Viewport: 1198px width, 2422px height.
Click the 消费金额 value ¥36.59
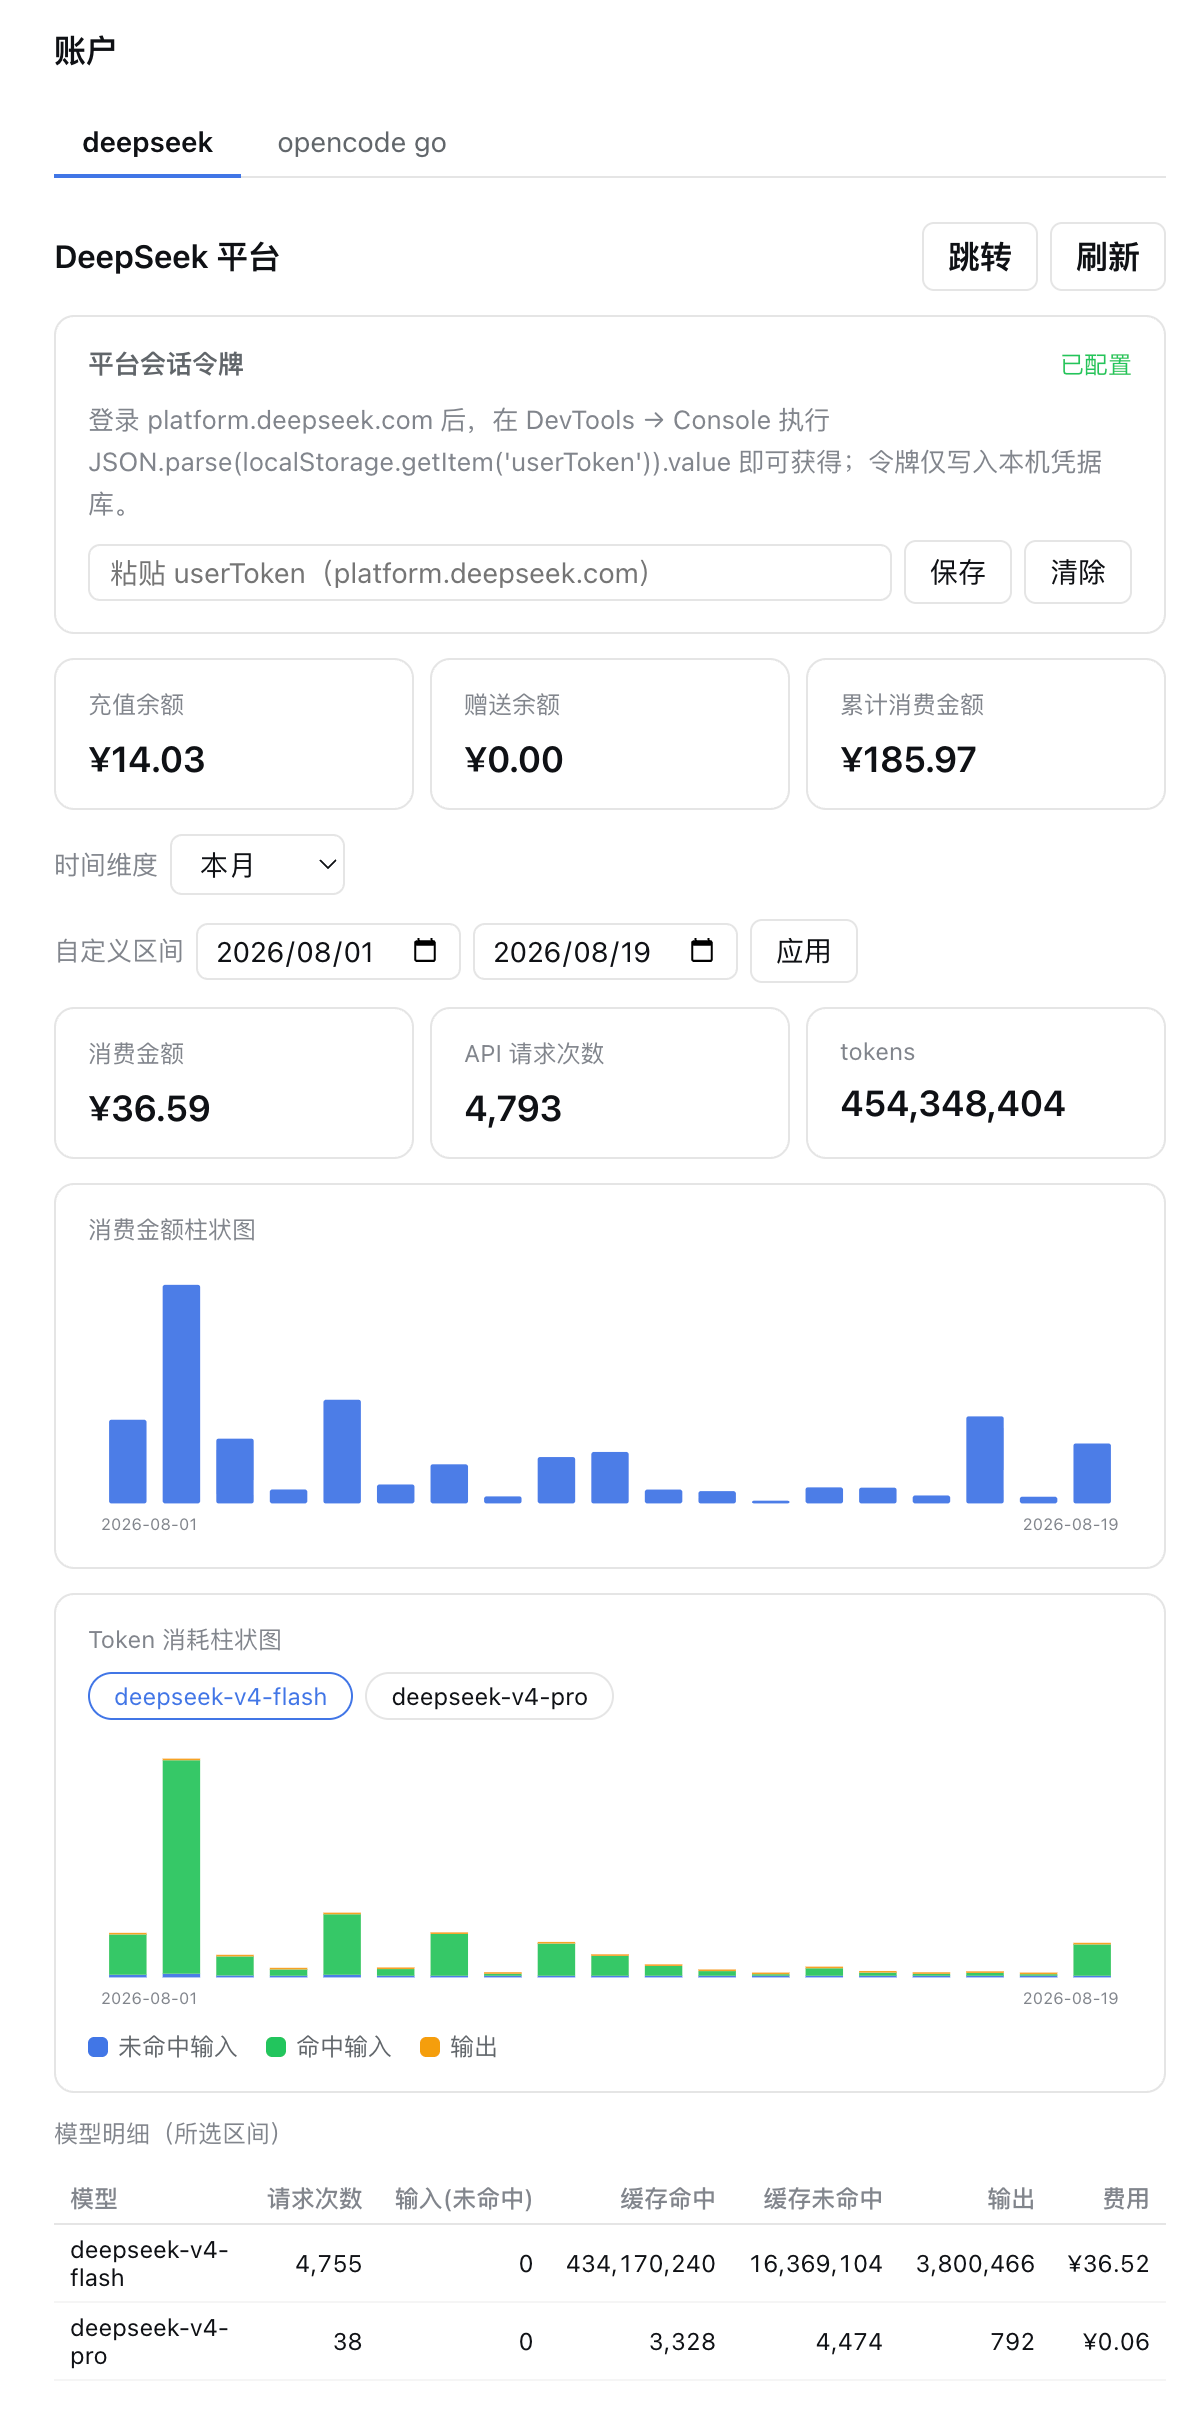click(x=150, y=1109)
